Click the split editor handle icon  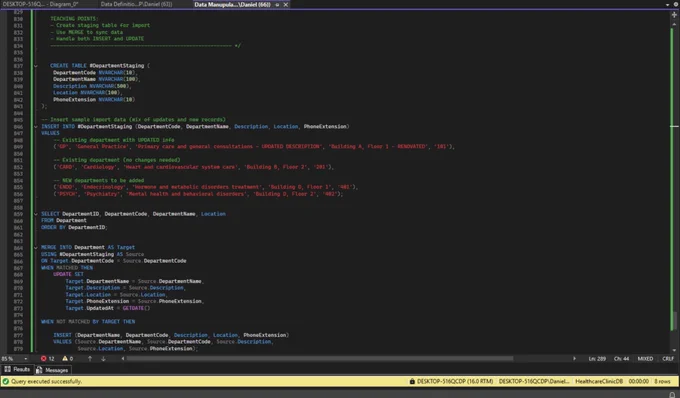pos(674,15)
